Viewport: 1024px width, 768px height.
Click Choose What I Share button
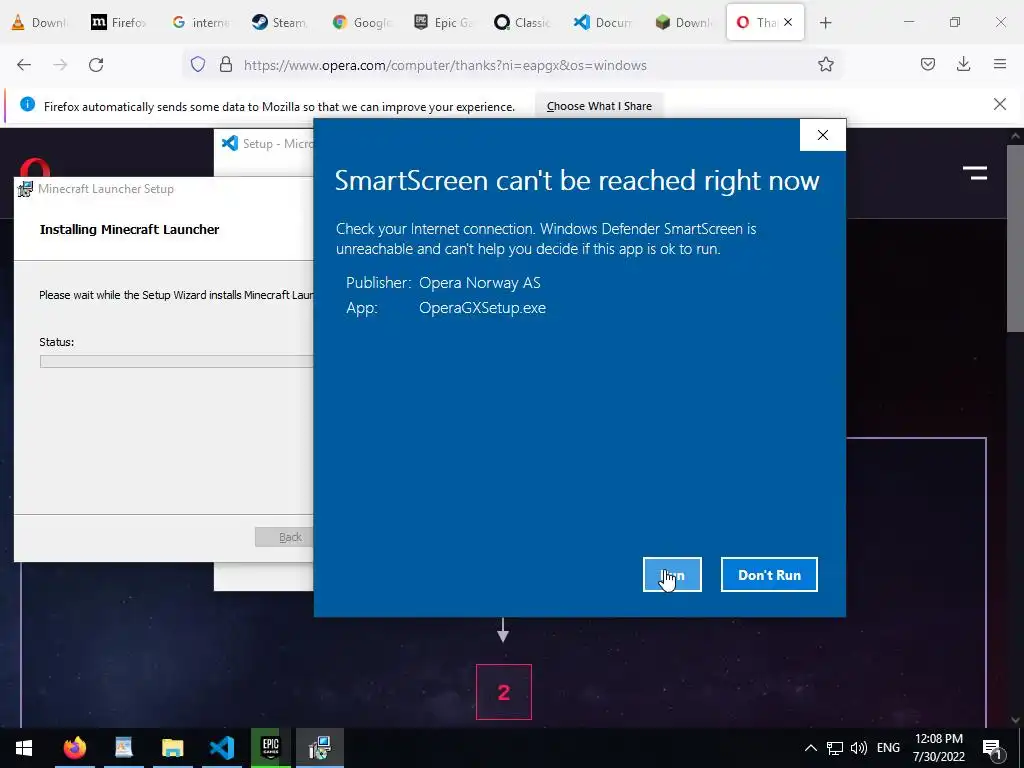599,106
